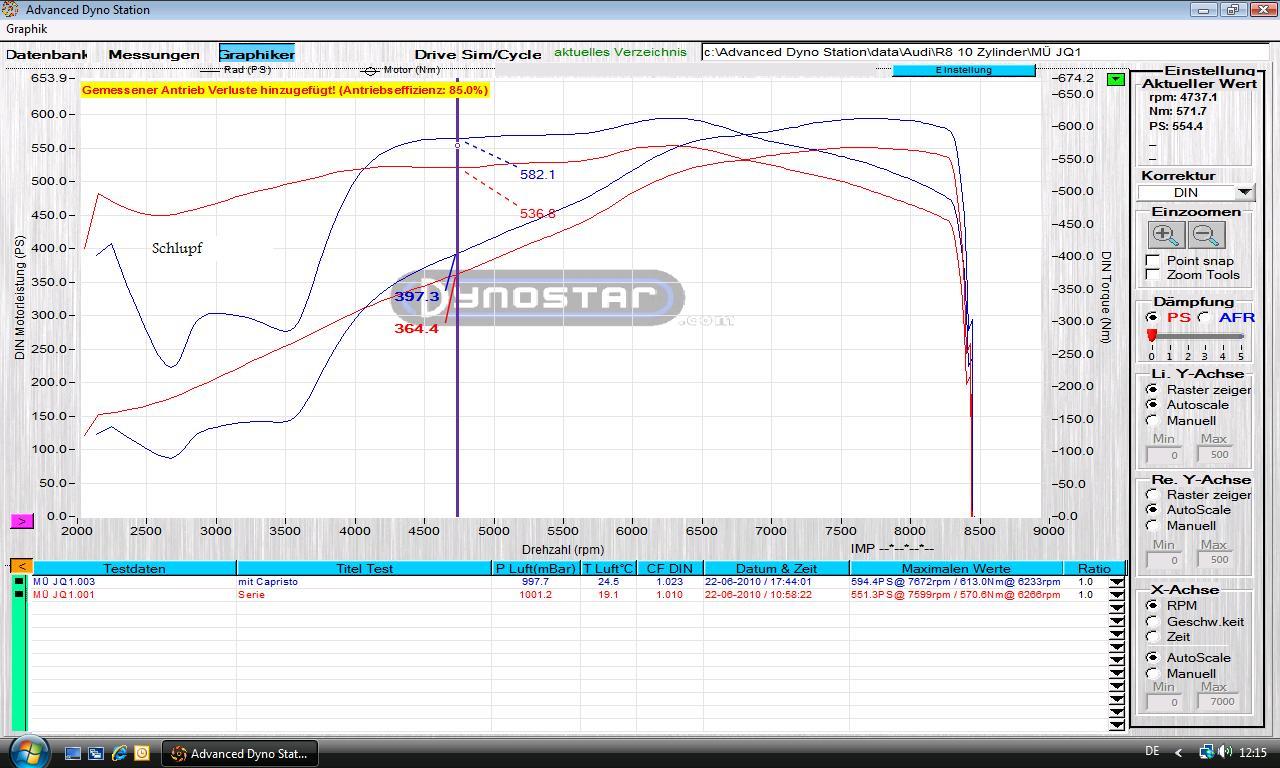The height and width of the screenshot is (768, 1280).
Task: Expand the ratio dropdown for MÜ JQ1.001 row
Action: [1116, 595]
